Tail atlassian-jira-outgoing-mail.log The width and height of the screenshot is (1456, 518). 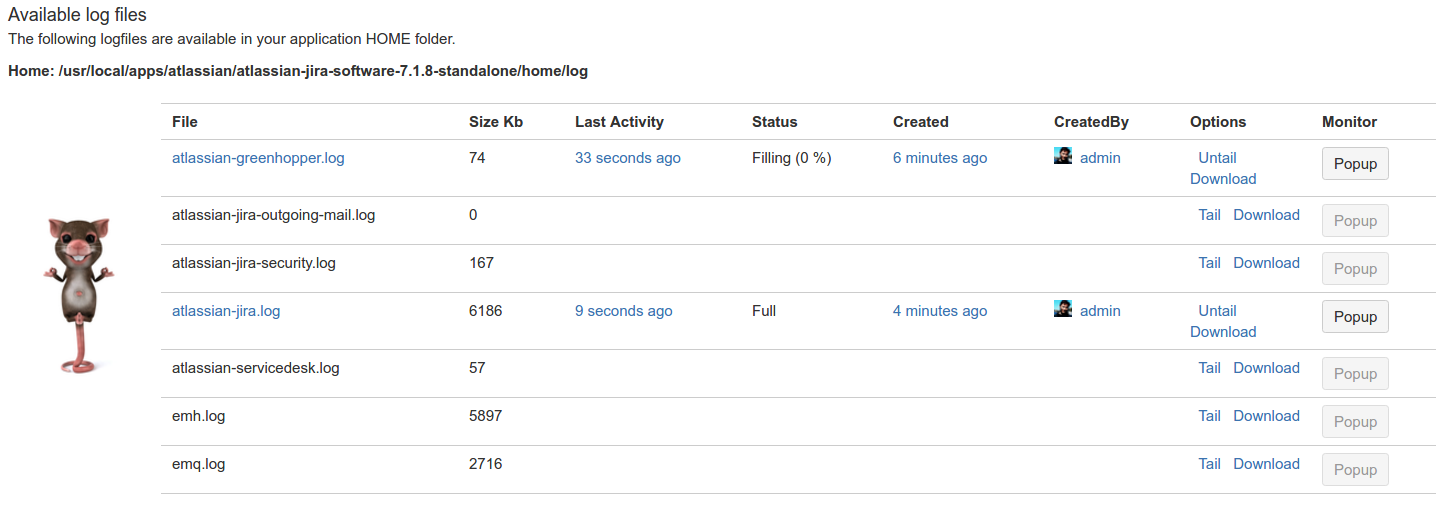1209,215
